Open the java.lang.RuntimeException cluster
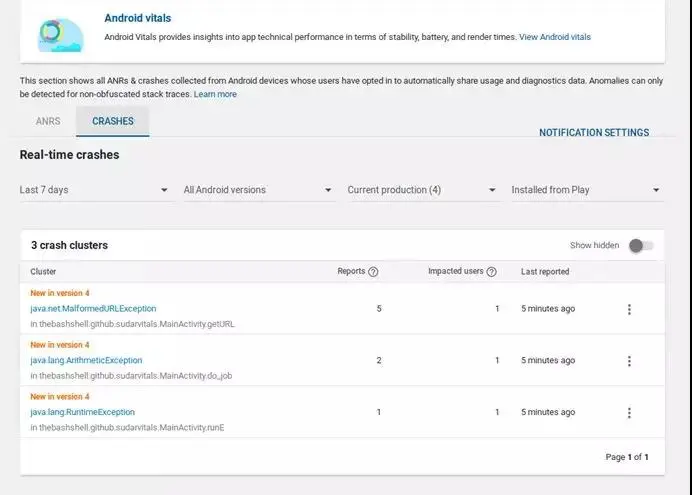 pos(82,412)
